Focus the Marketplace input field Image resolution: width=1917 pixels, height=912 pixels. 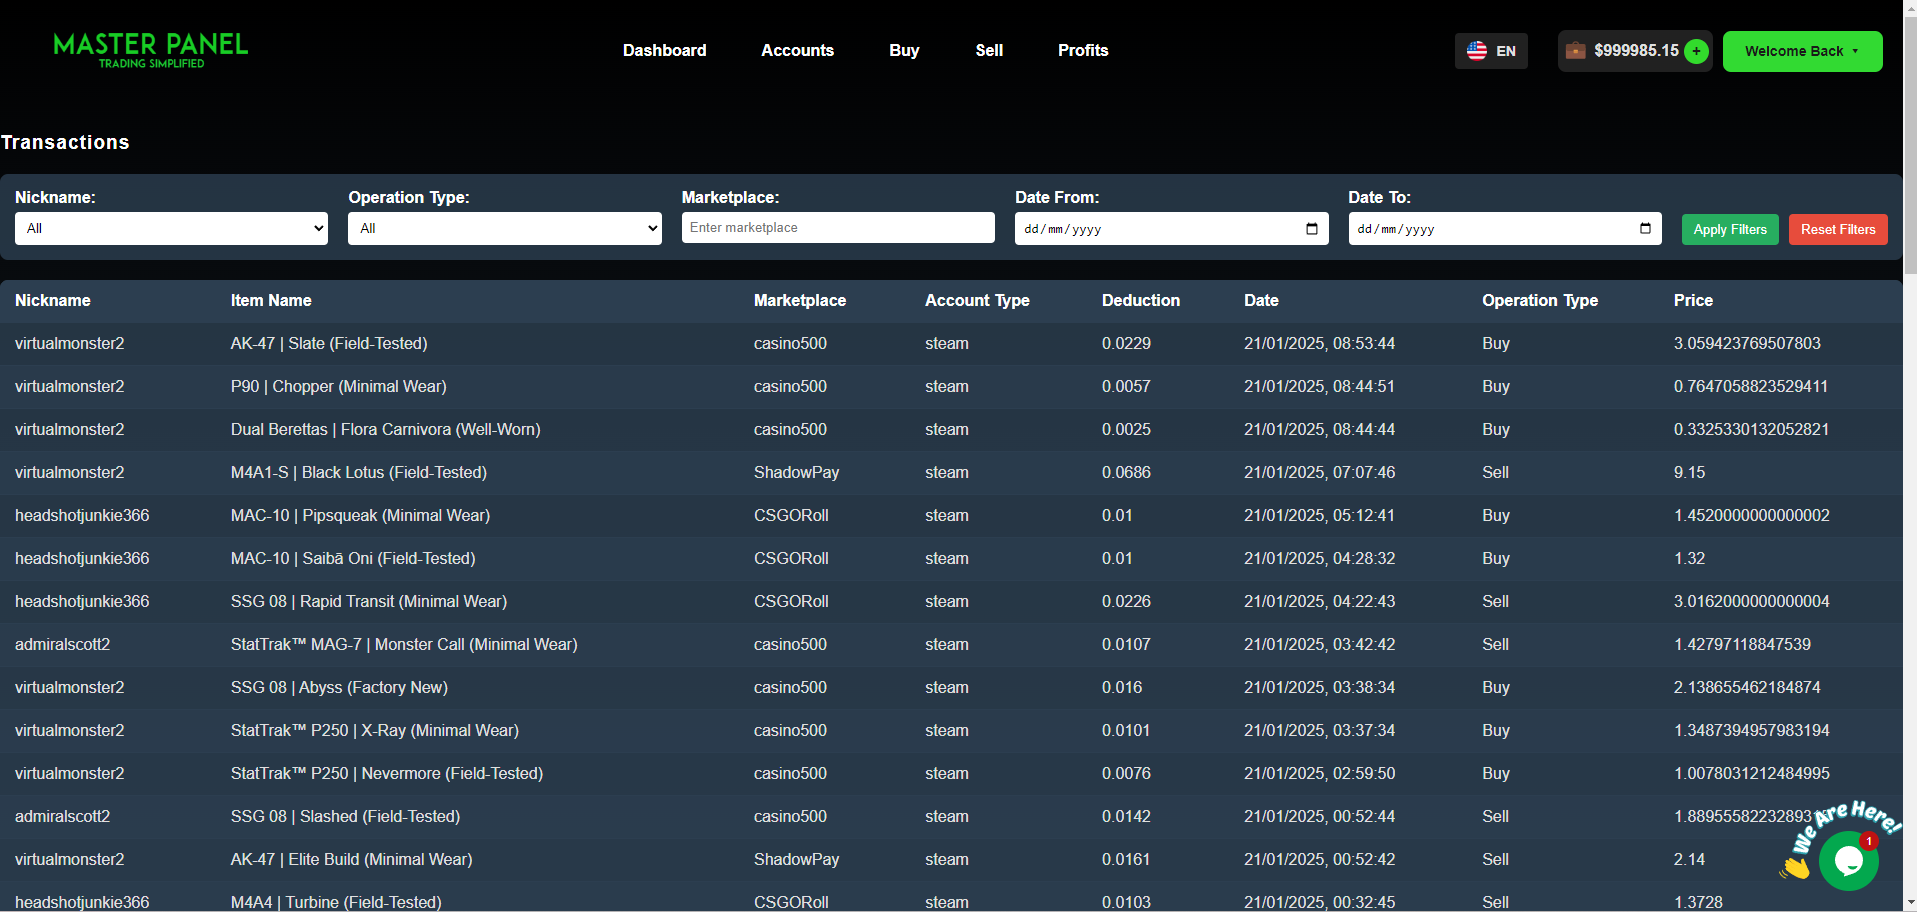(x=838, y=227)
